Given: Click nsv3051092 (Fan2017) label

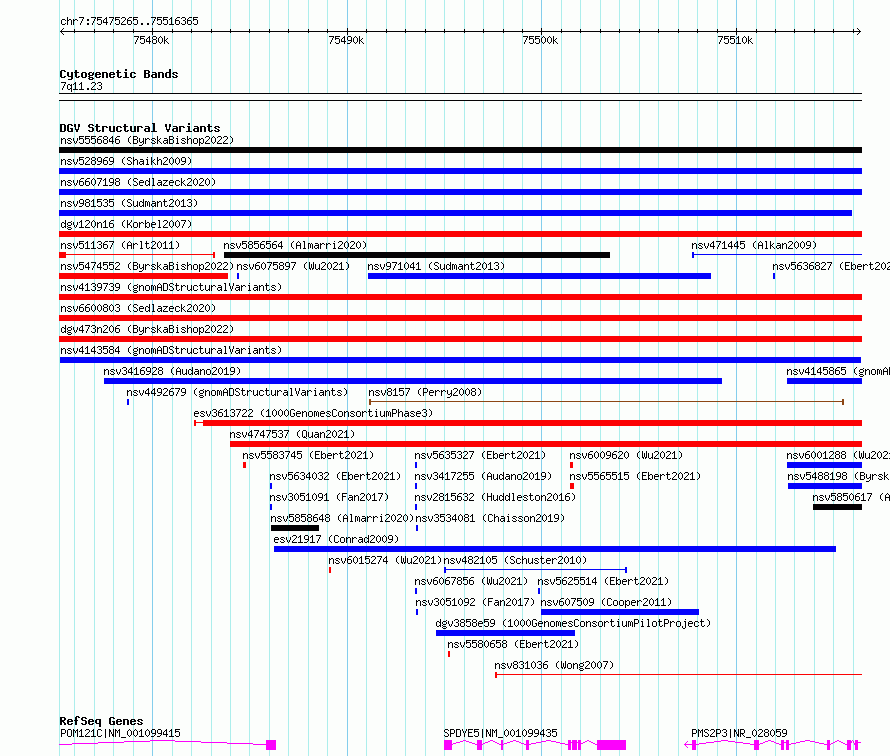Looking at the screenshot, I should (475, 602).
